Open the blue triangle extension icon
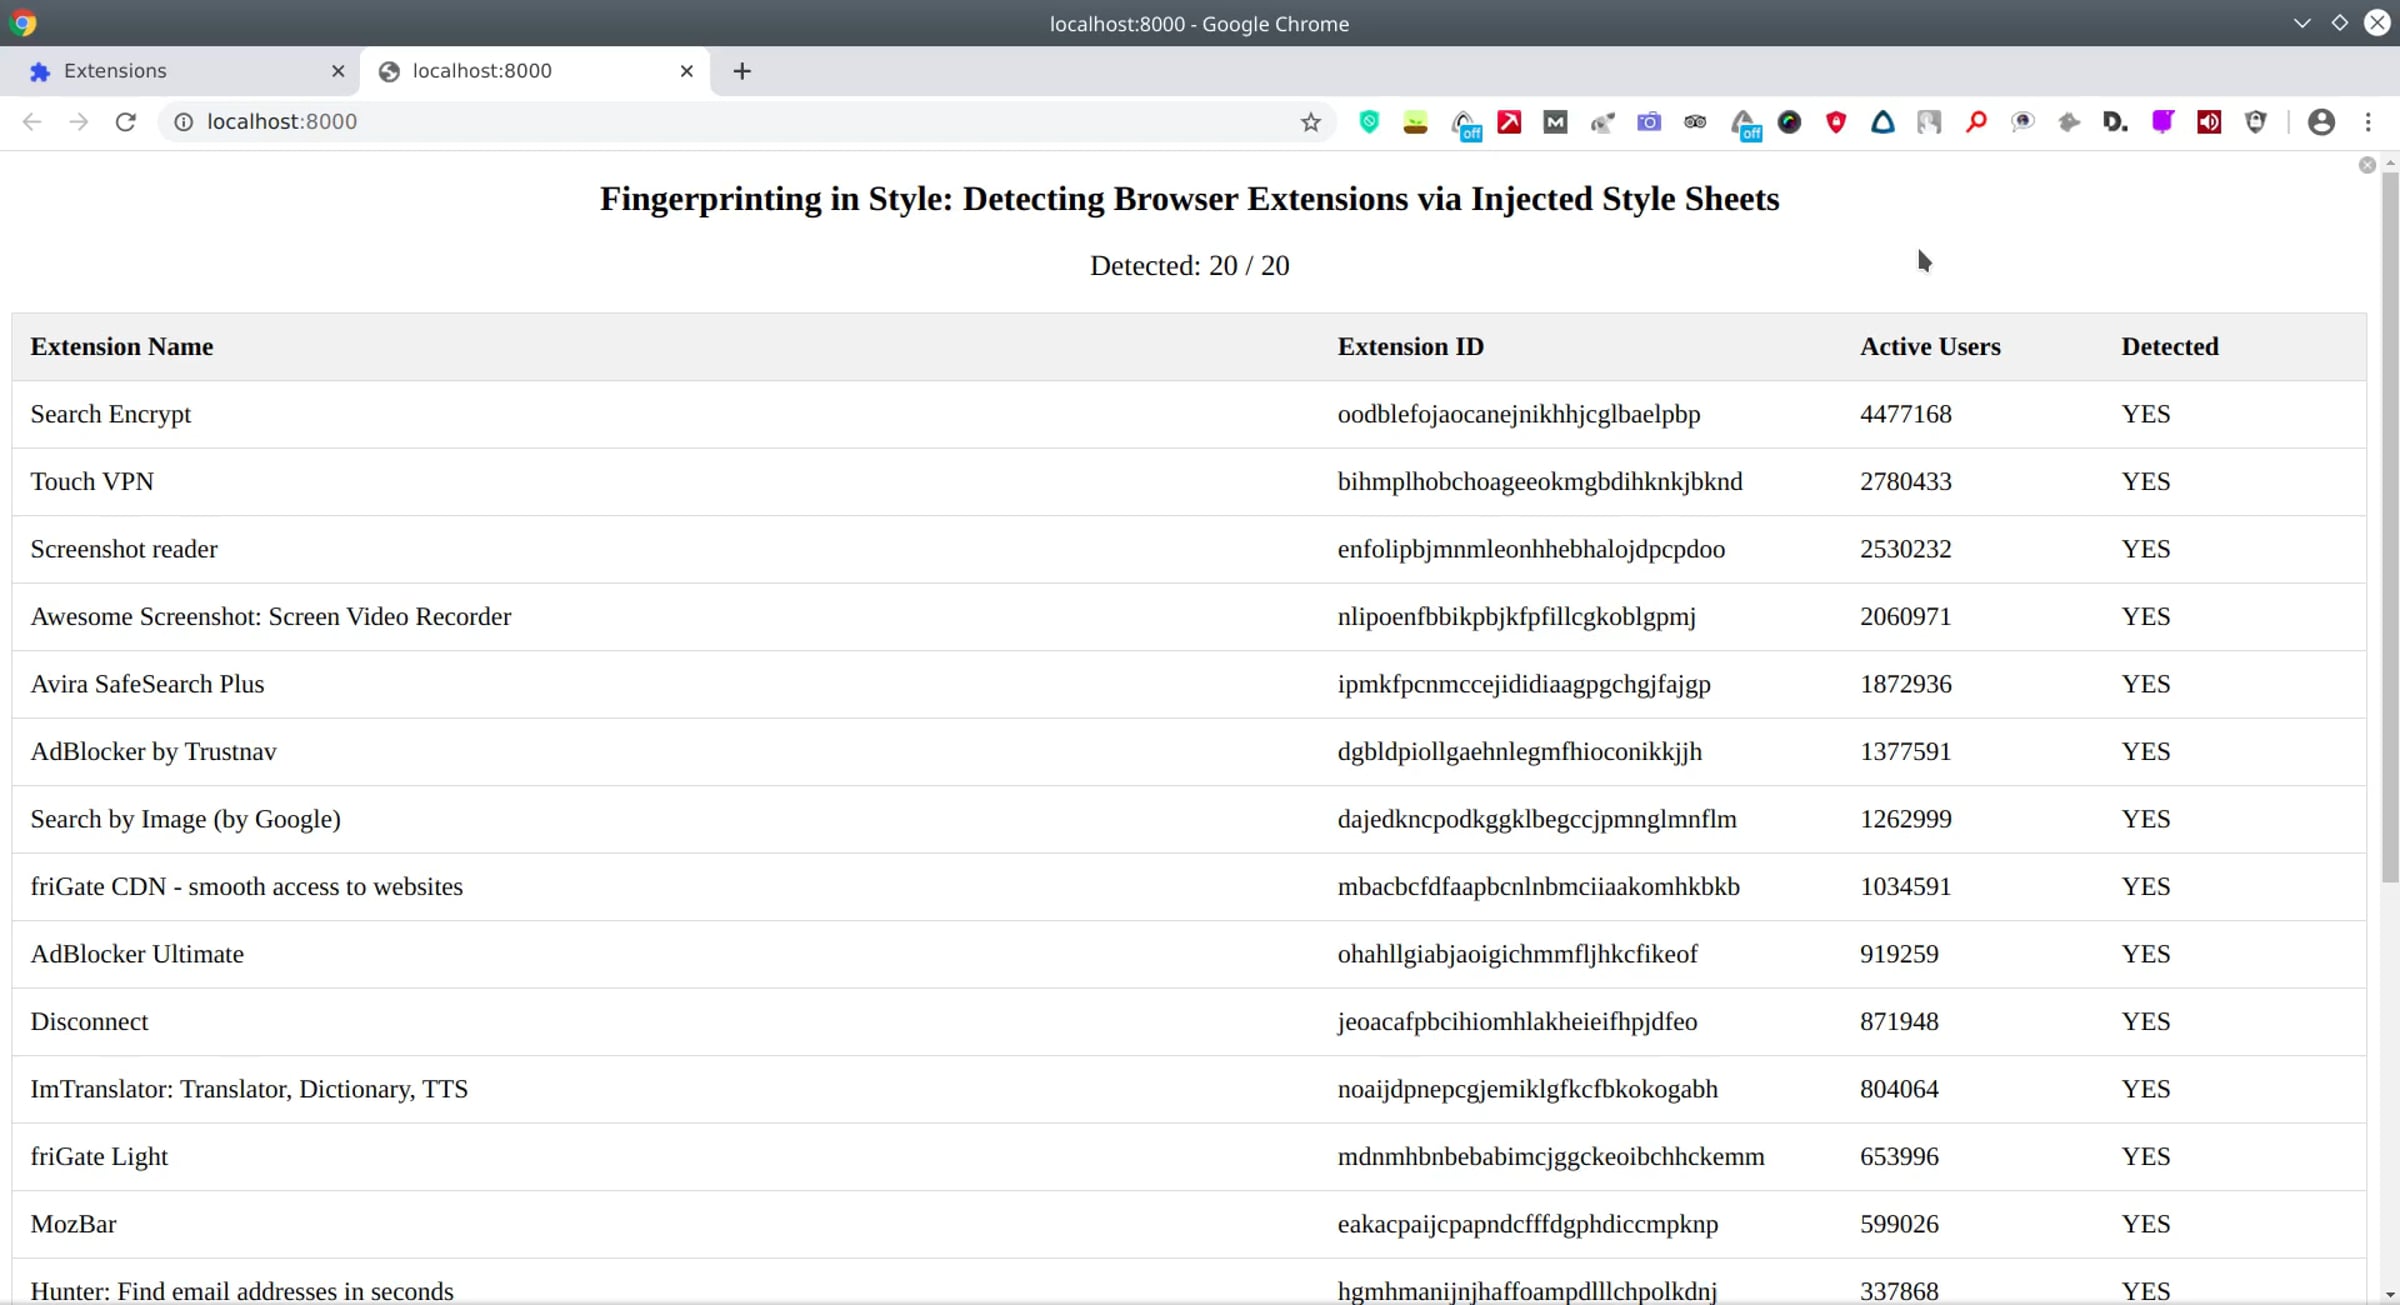 [1883, 122]
